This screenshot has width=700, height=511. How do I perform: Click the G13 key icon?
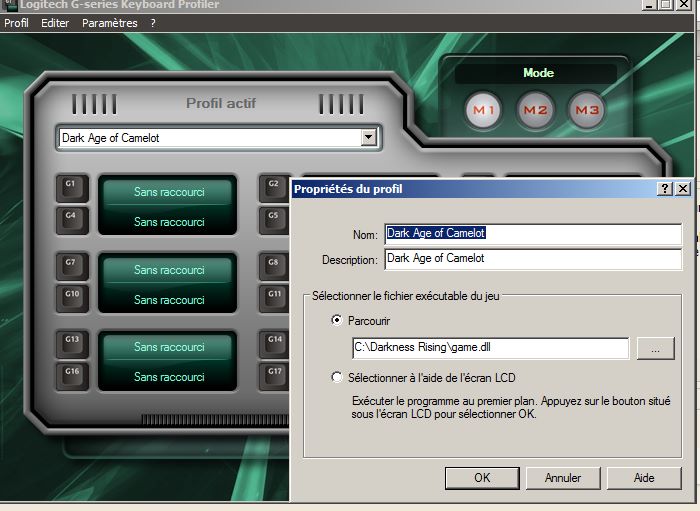[x=72, y=344]
